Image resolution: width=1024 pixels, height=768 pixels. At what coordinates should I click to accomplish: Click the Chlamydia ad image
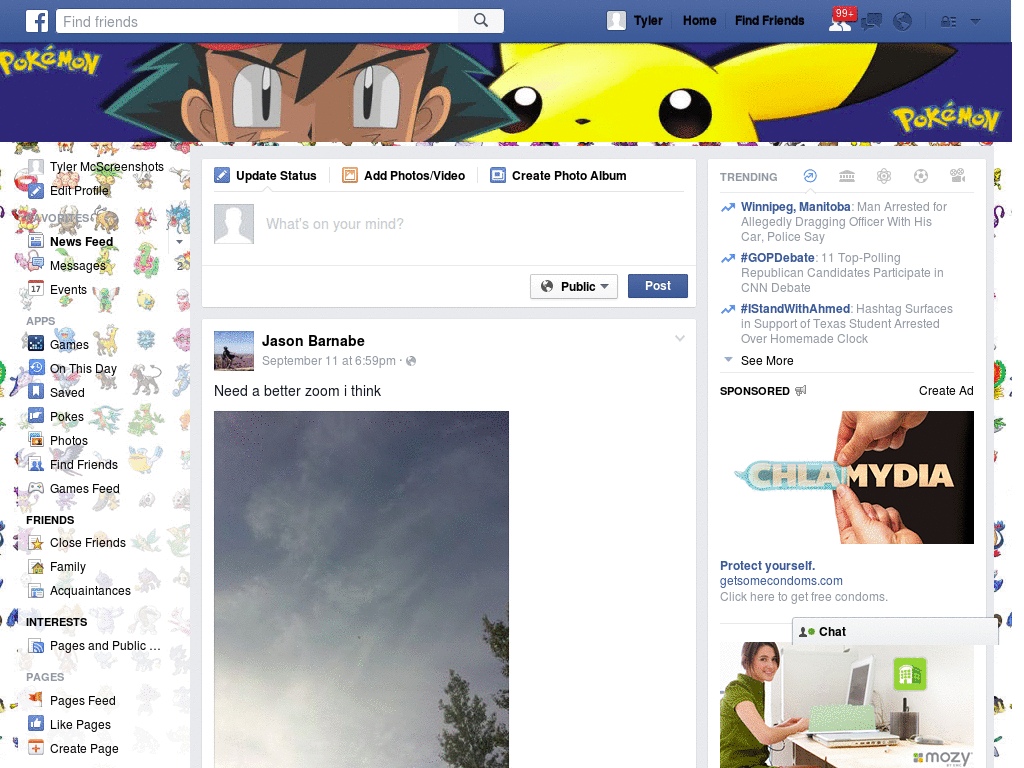[846, 477]
